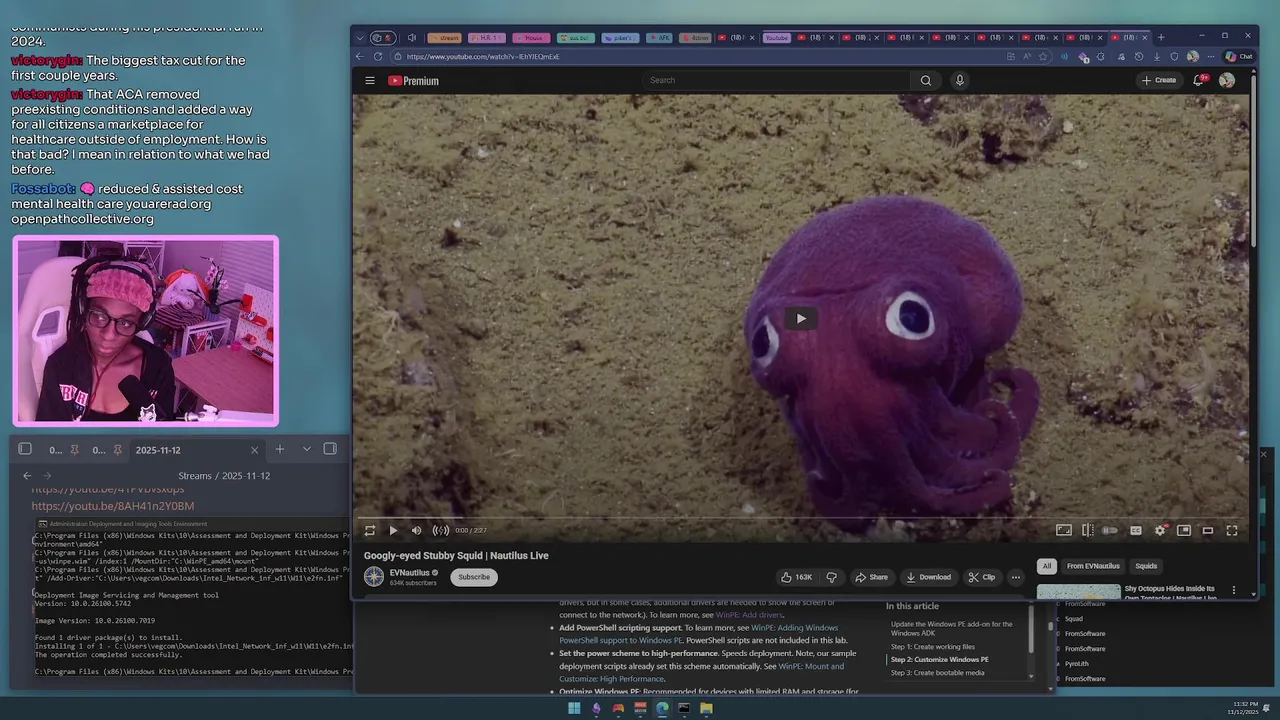Screen dimensions: 1280x720
Task: Create a Clip of the video
Action: click(x=982, y=577)
